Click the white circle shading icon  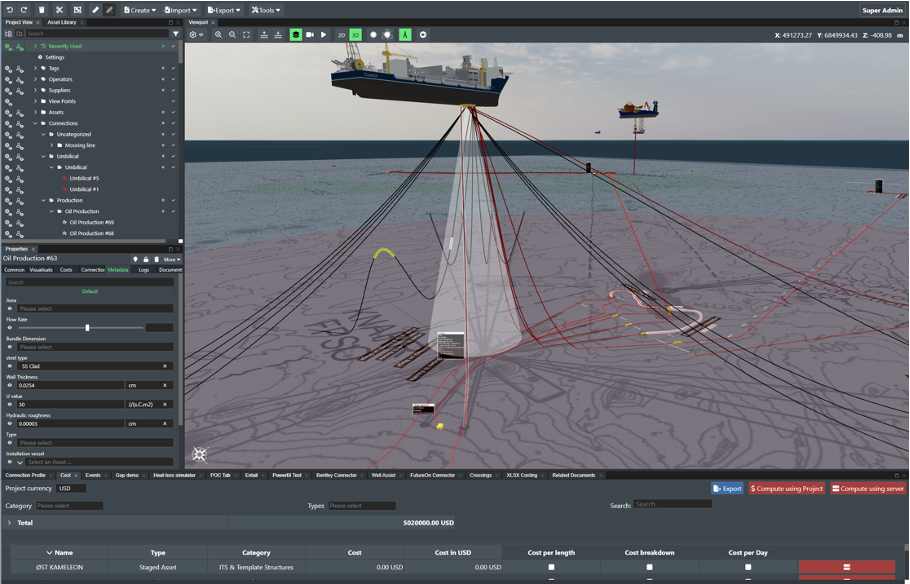point(373,35)
